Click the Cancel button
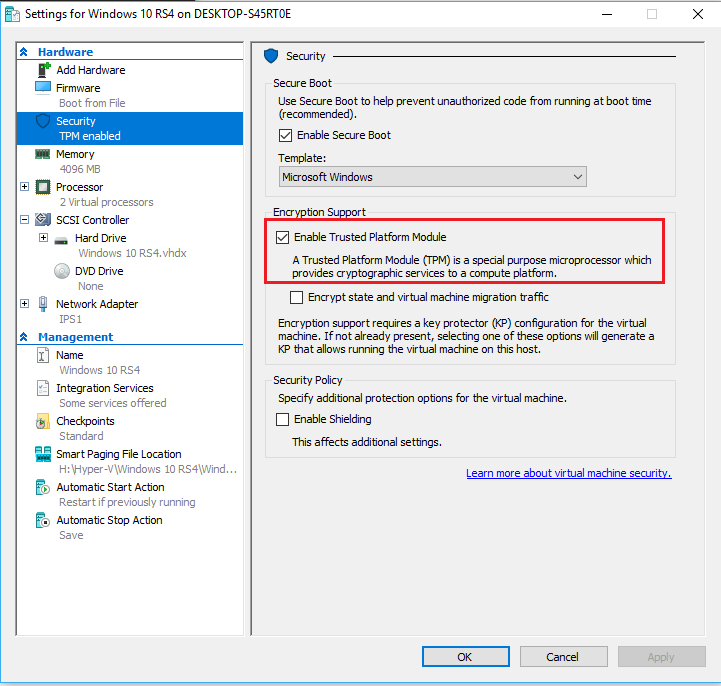This screenshot has width=721, height=686. 563,657
